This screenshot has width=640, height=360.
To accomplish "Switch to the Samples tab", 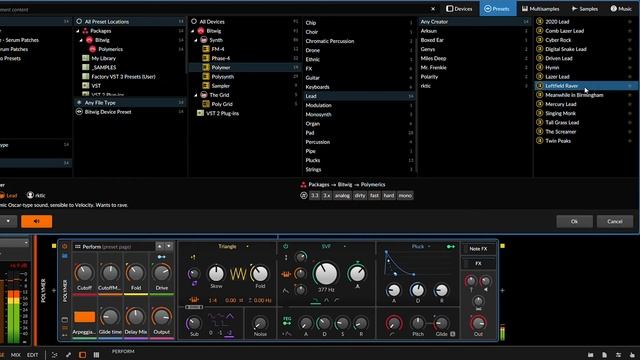I will coord(585,9).
